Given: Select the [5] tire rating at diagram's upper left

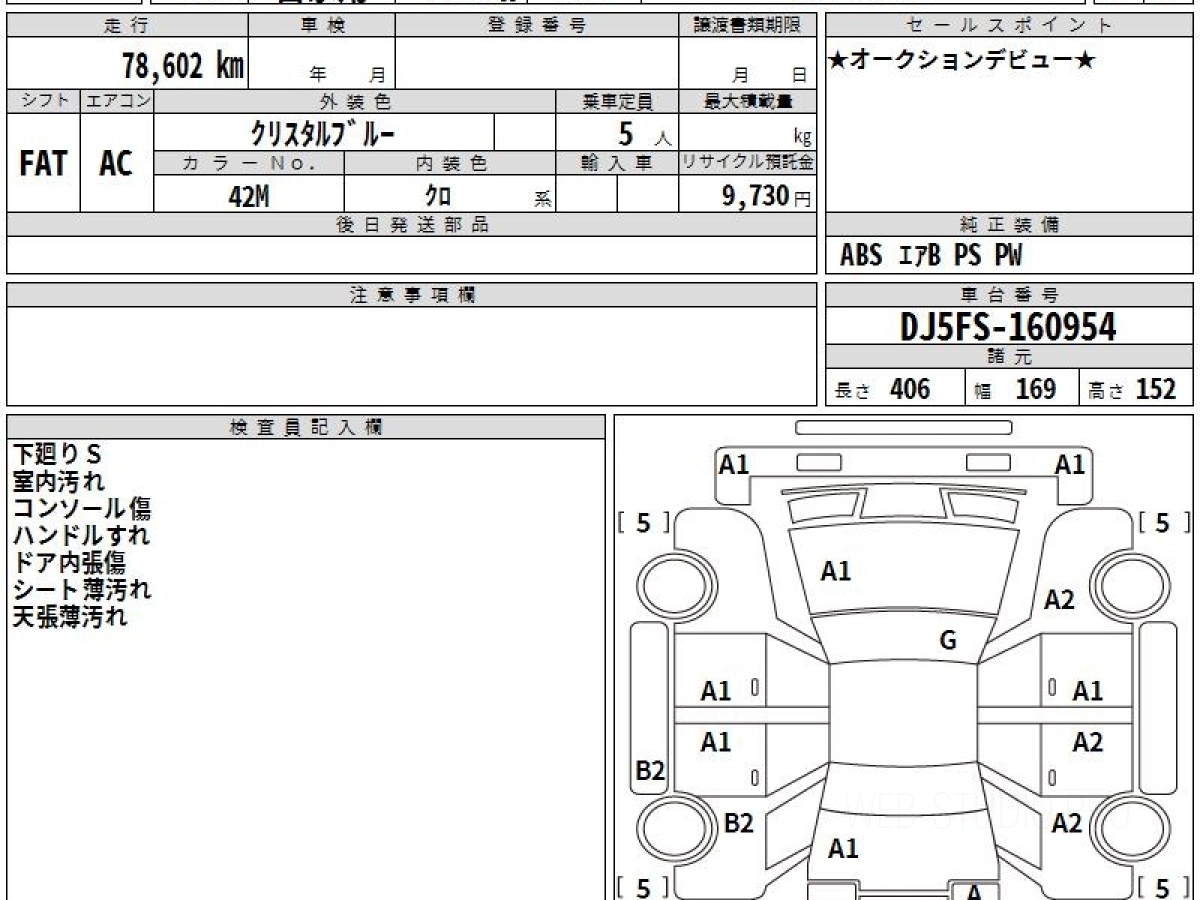Looking at the screenshot, I should [644, 522].
